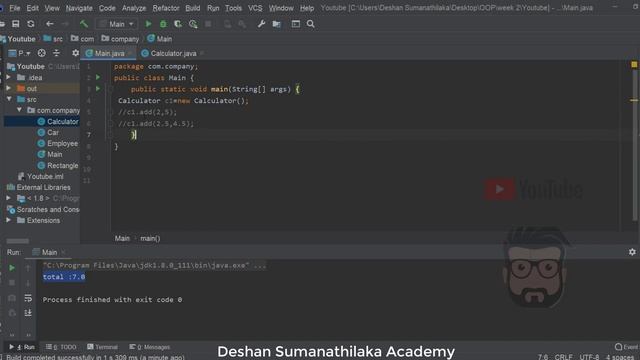Toggle soft-wrap in Run console

28,298
